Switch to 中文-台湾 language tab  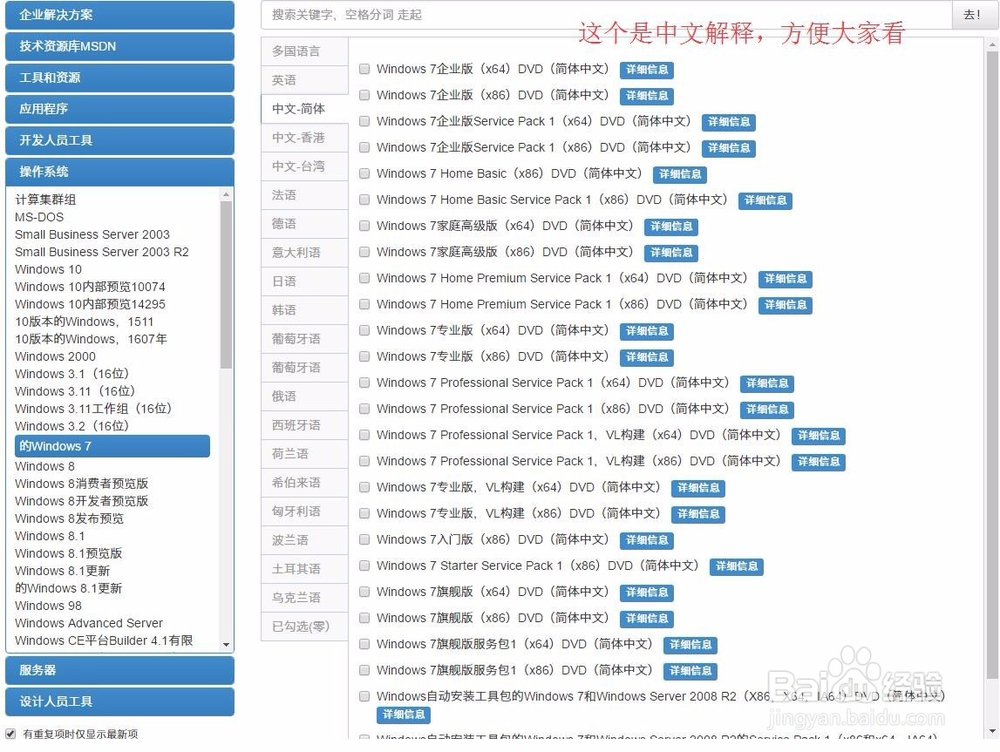(304, 166)
